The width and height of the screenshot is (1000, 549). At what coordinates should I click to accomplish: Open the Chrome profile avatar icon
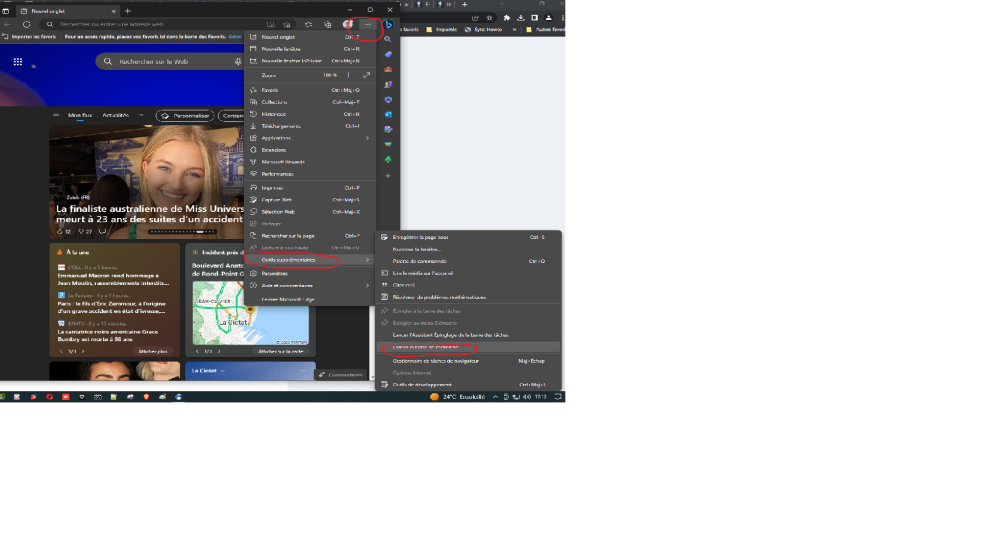click(548, 18)
